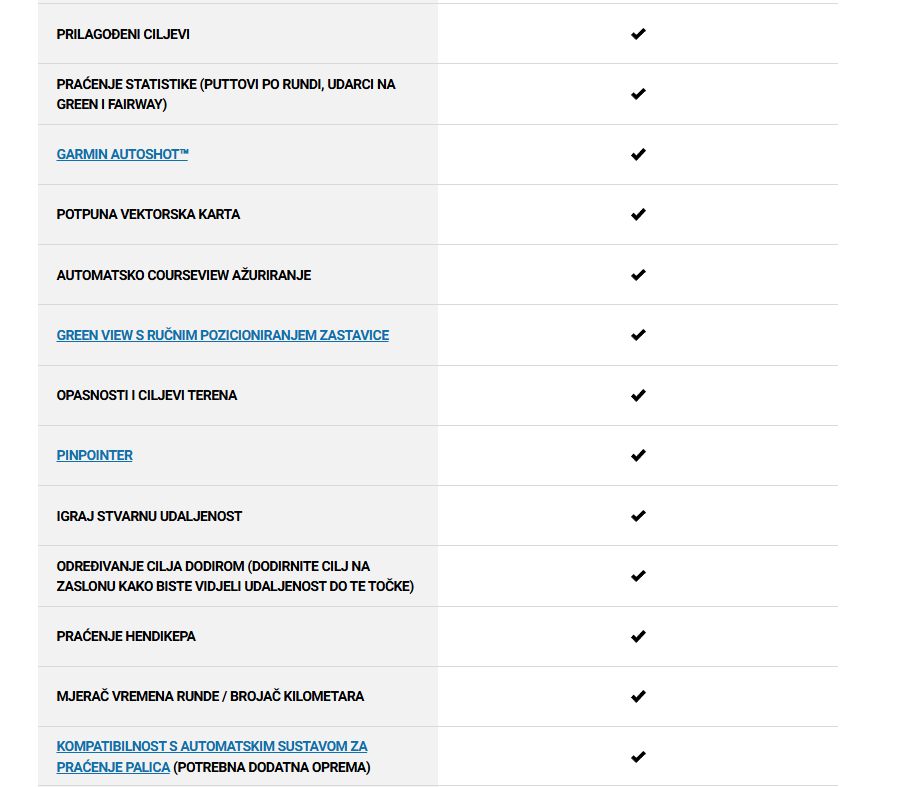The width and height of the screenshot is (897, 787).
Task: Click checkmark for Igraj stvarnu udaljenost
Action: (638, 516)
